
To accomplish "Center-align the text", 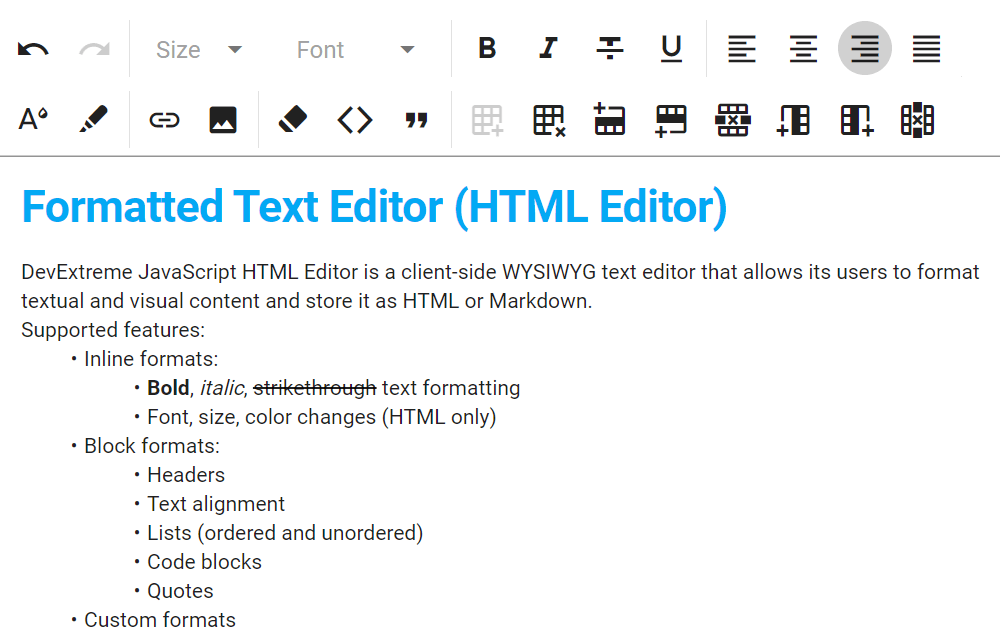I will (803, 48).
